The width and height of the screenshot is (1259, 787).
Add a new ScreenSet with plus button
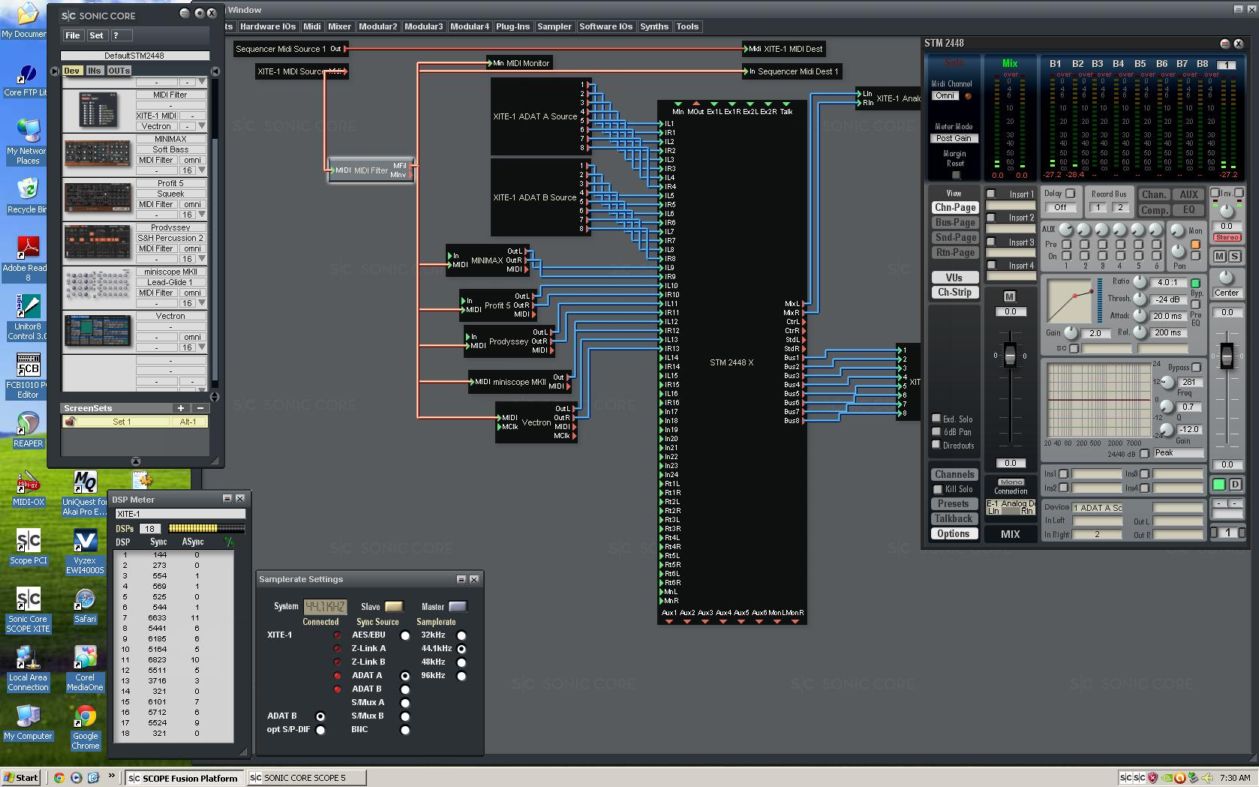[181, 408]
